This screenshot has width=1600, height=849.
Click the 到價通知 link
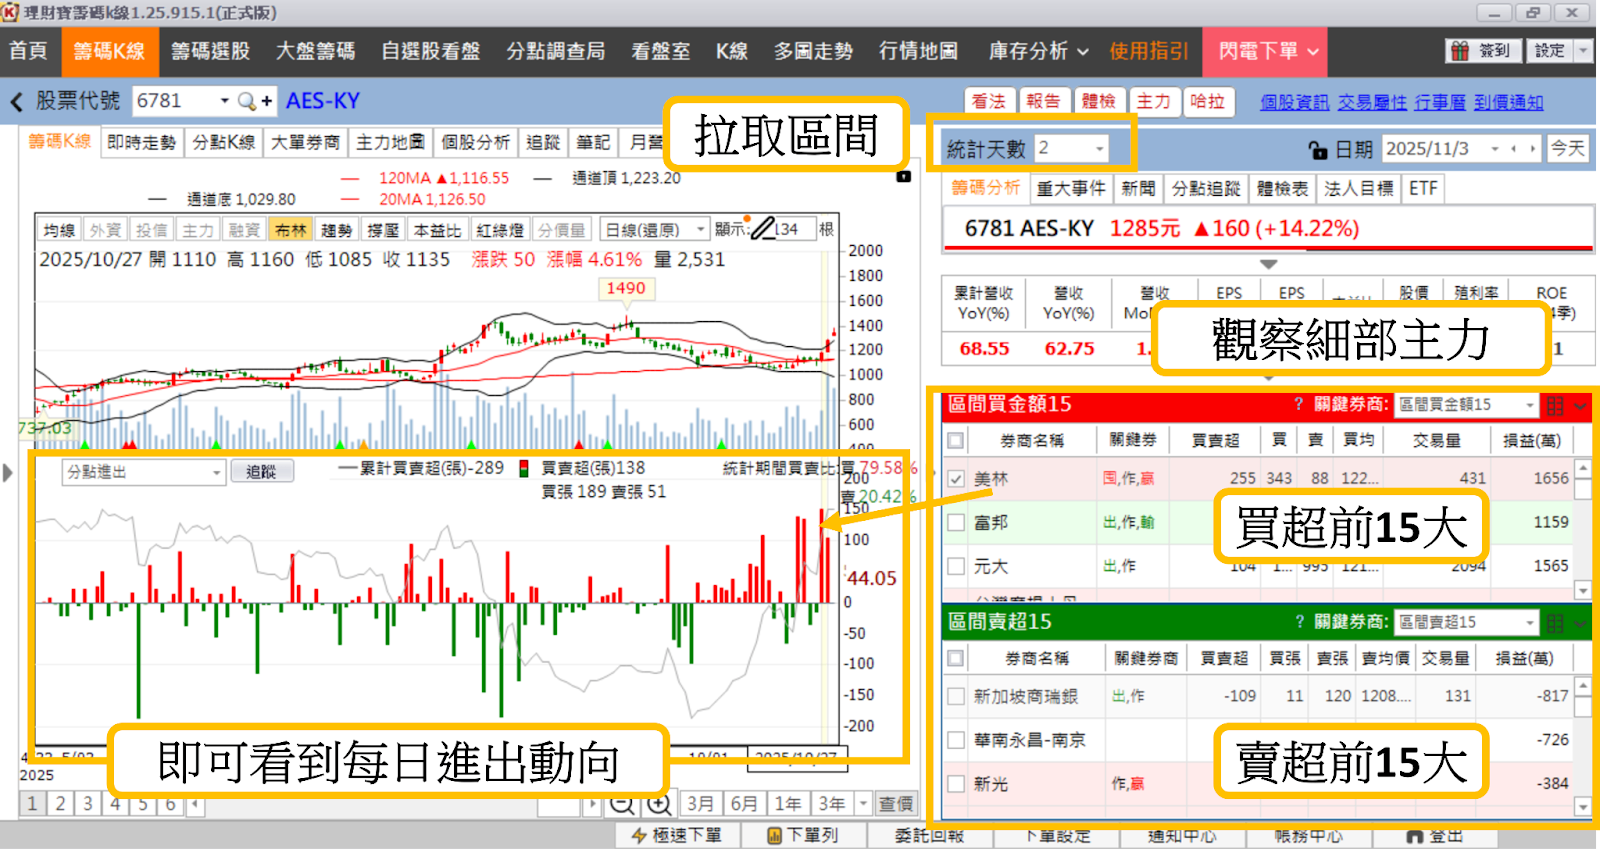[x=1508, y=102]
